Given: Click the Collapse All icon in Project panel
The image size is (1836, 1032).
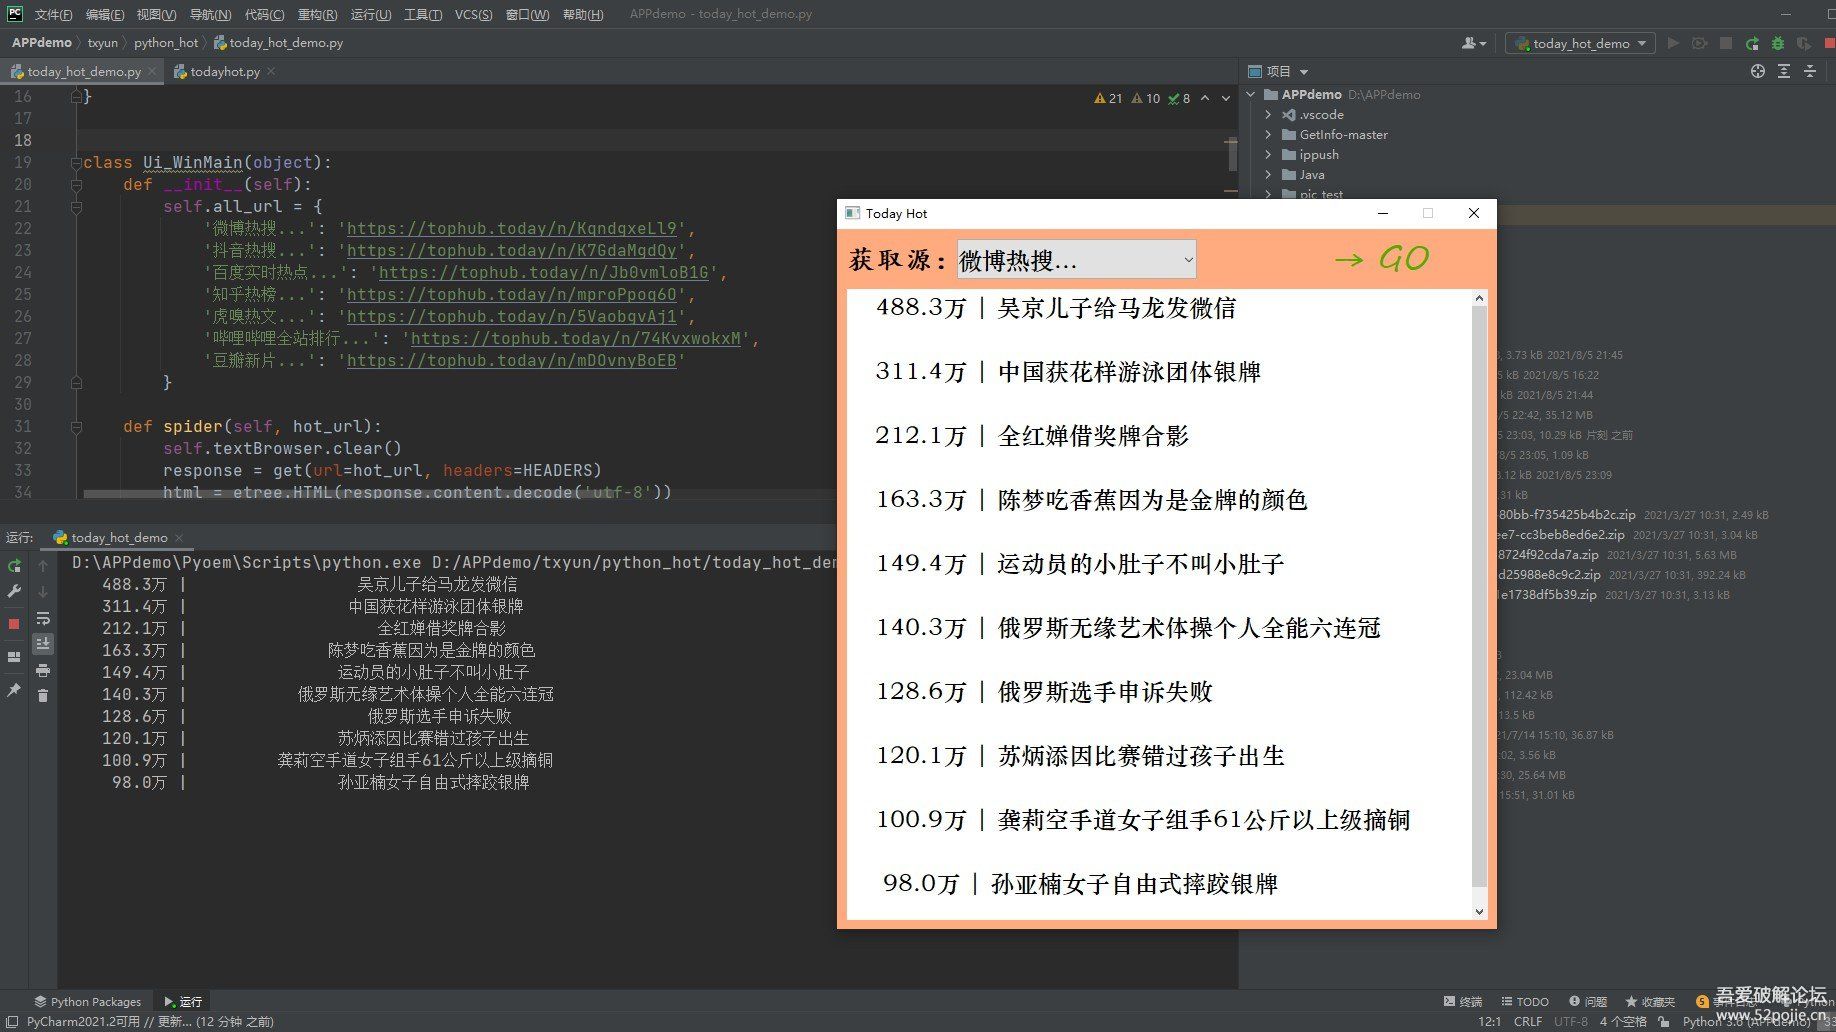Looking at the screenshot, I should tap(1809, 71).
